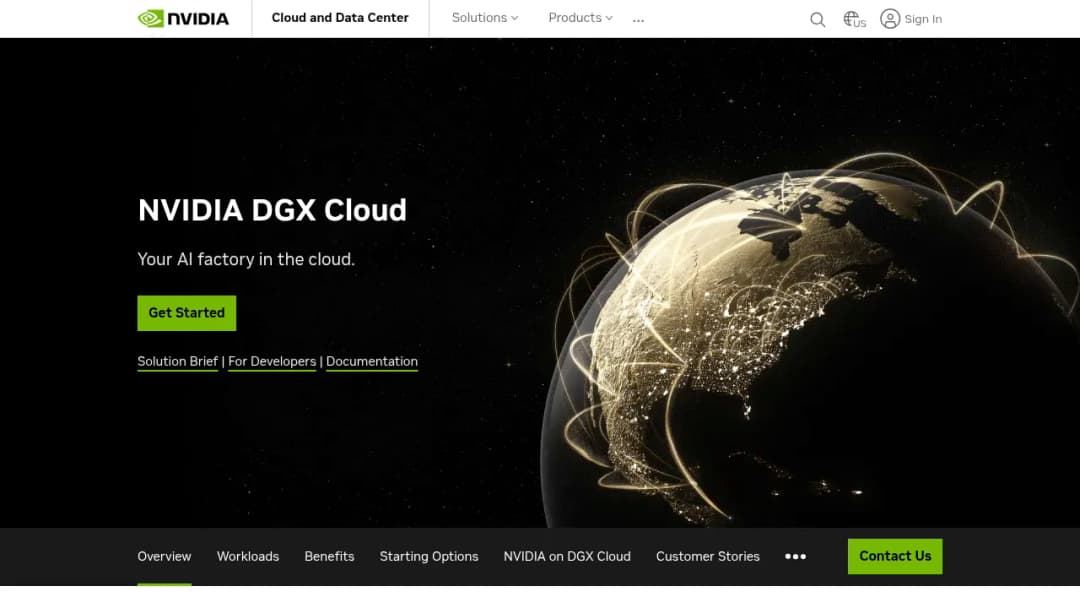Viewport: 1080px width, 608px height.
Task: Expand the Solutions dropdown
Action: point(485,18)
